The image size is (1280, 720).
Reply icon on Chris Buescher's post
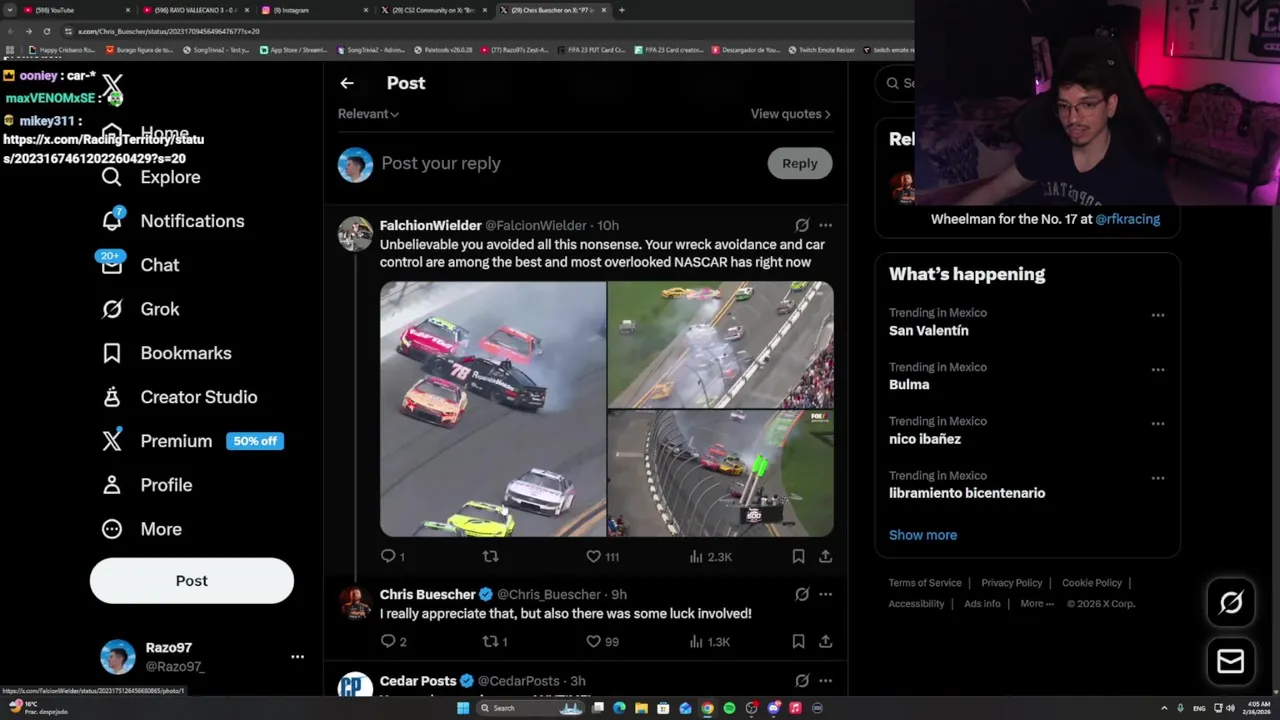[x=388, y=641]
